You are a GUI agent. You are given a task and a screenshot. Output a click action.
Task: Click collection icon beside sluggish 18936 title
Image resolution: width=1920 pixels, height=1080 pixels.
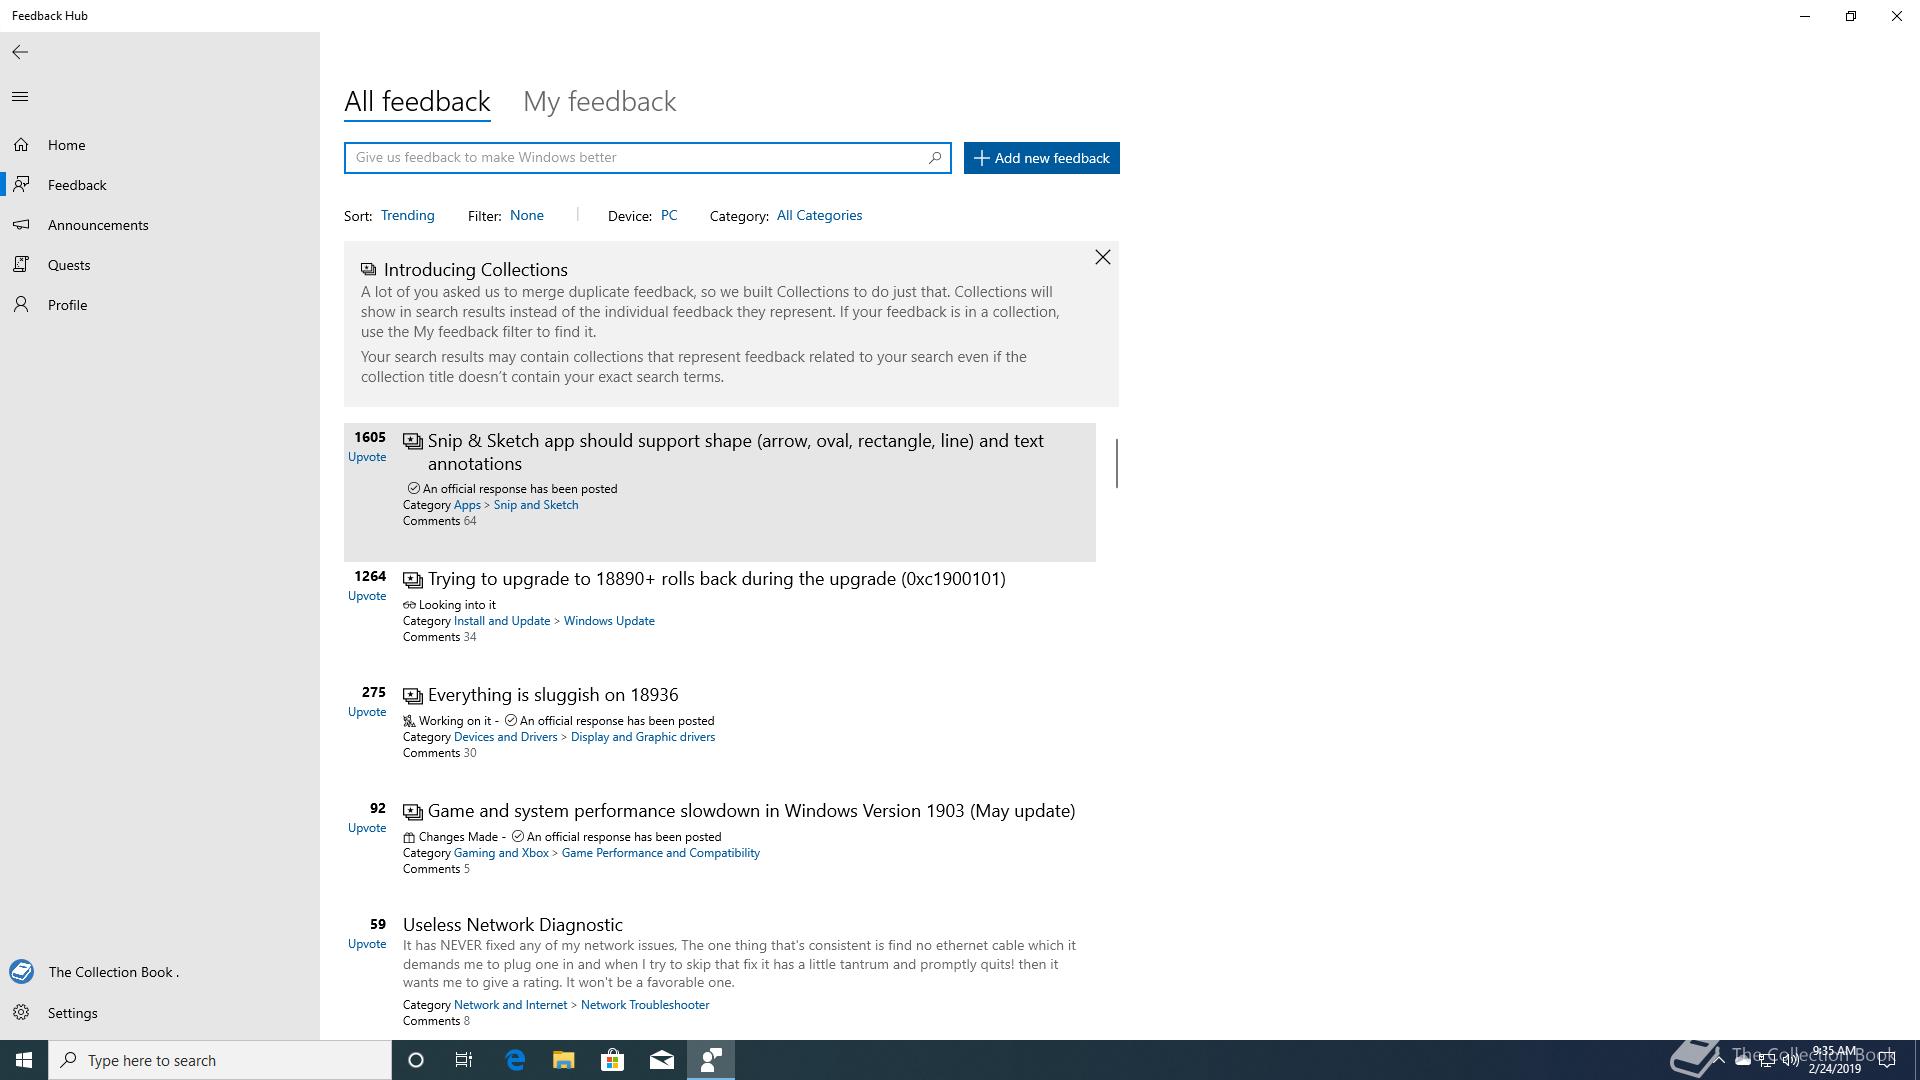[x=413, y=696]
